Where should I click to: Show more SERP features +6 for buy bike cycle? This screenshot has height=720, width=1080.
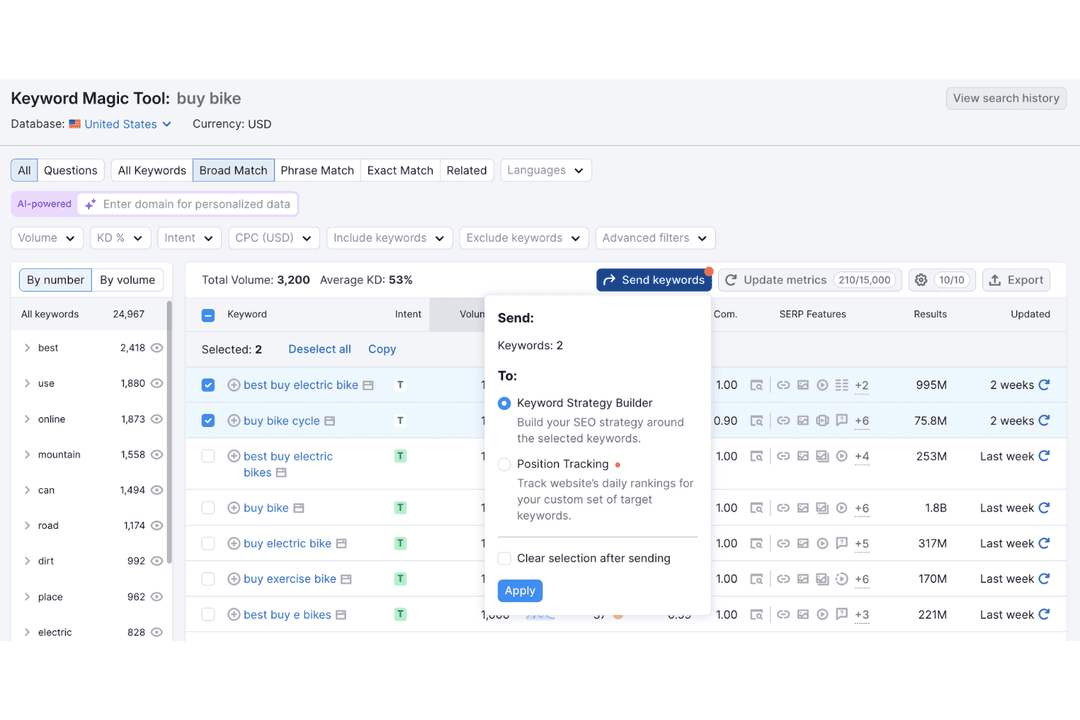point(862,421)
